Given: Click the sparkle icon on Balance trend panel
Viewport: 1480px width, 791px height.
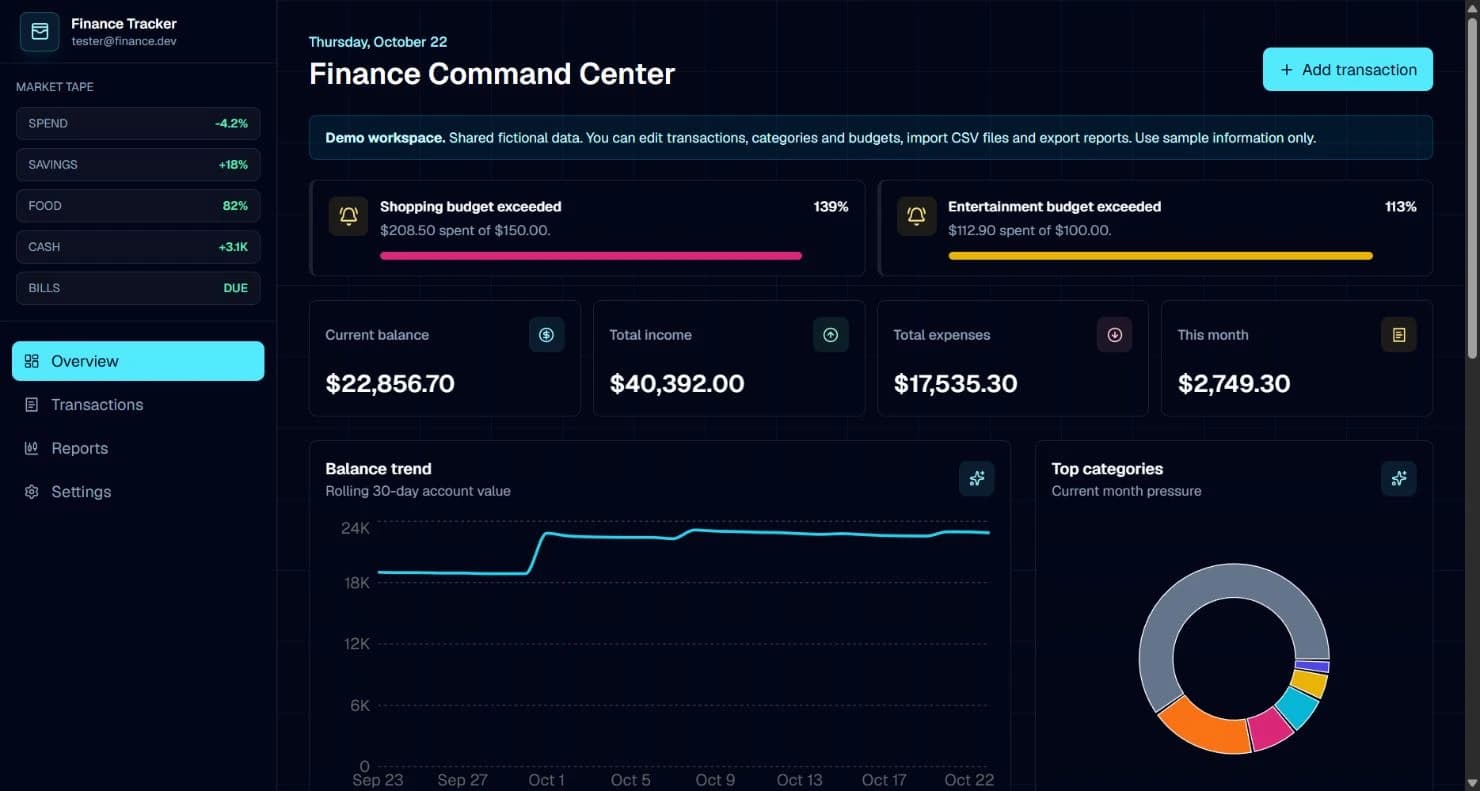Looking at the screenshot, I should (x=976, y=478).
